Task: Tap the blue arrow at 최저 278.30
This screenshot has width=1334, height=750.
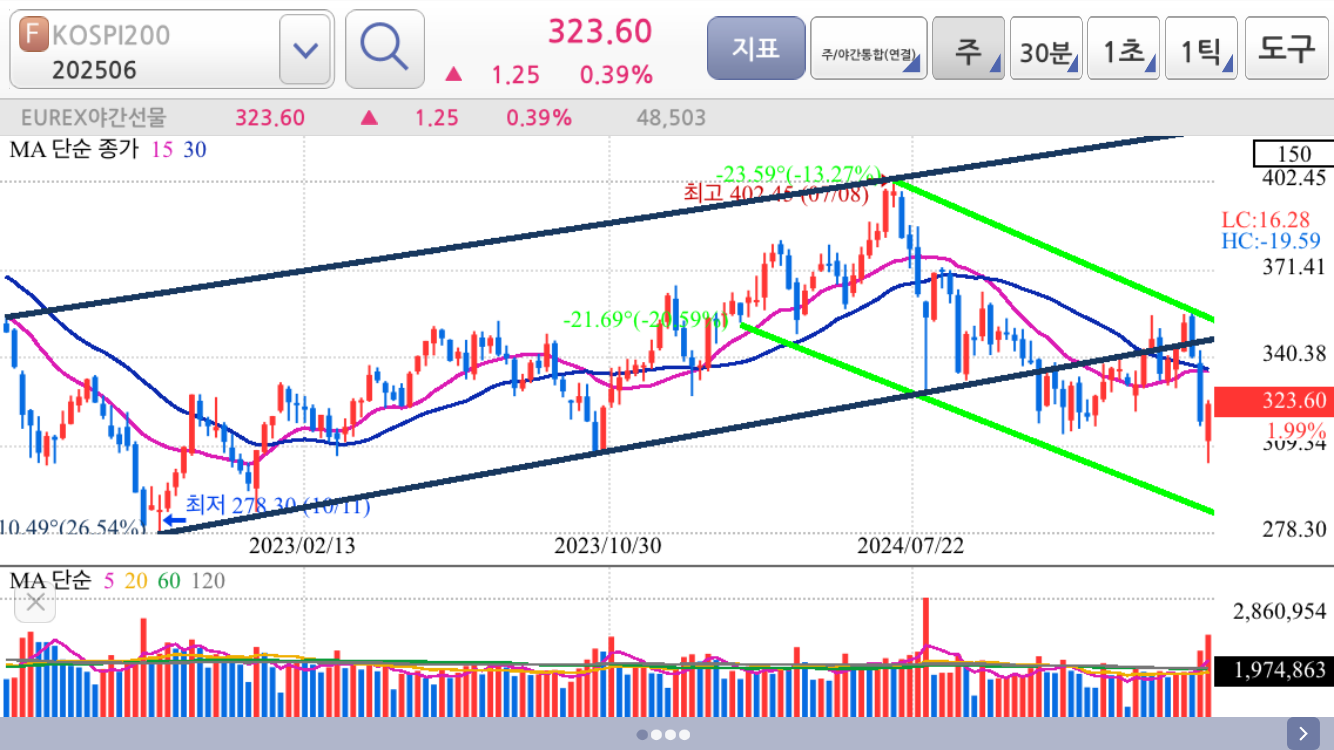Action: 175,520
